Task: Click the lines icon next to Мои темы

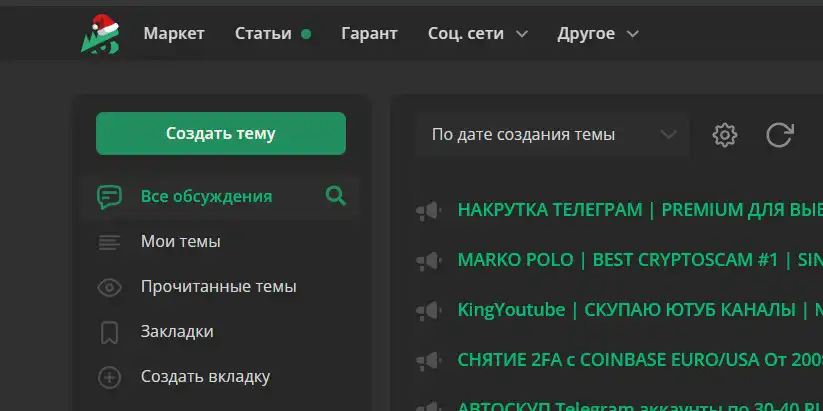Action: 109,242
